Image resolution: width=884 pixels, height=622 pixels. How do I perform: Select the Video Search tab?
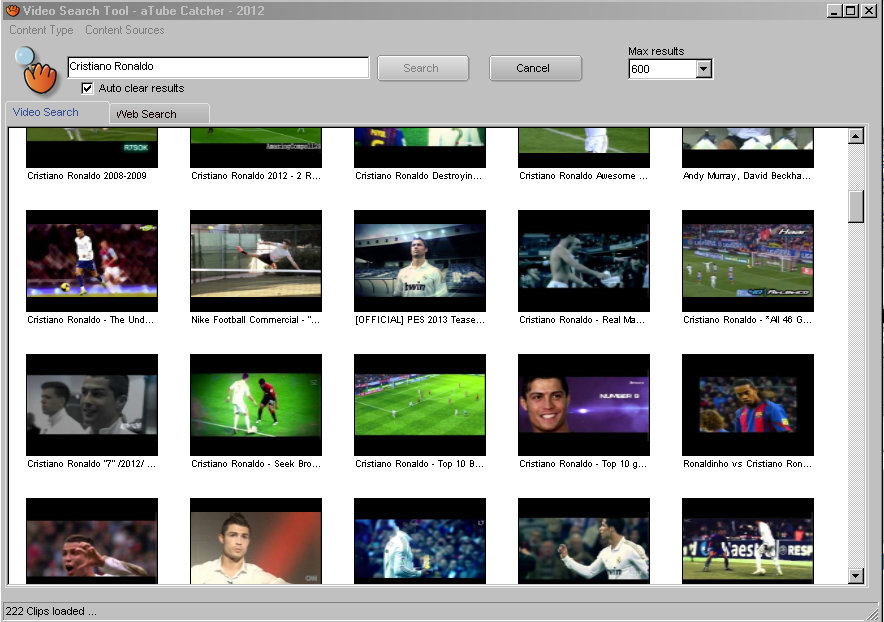pyautogui.click(x=46, y=112)
